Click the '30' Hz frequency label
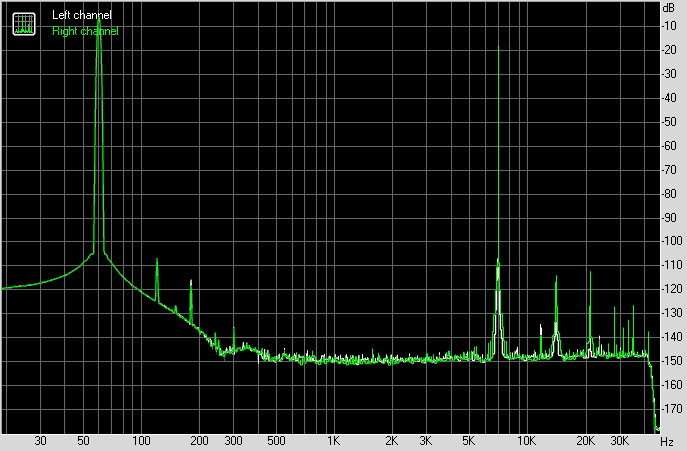This screenshot has width=687, height=451. click(x=40, y=440)
